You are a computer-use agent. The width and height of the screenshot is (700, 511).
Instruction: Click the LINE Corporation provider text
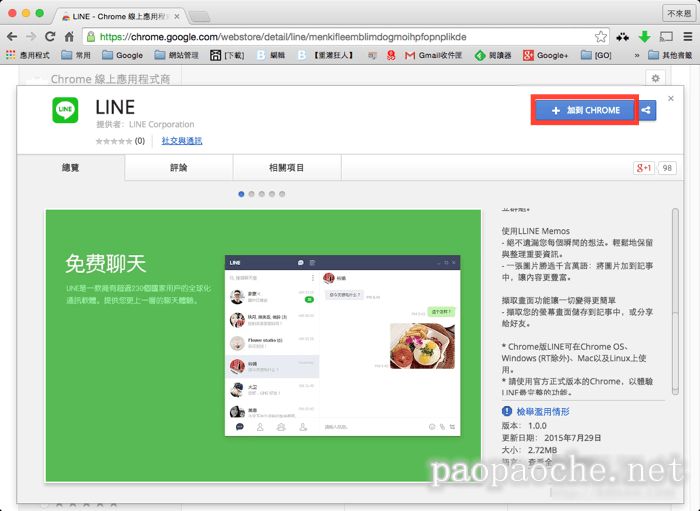point(162,125)
